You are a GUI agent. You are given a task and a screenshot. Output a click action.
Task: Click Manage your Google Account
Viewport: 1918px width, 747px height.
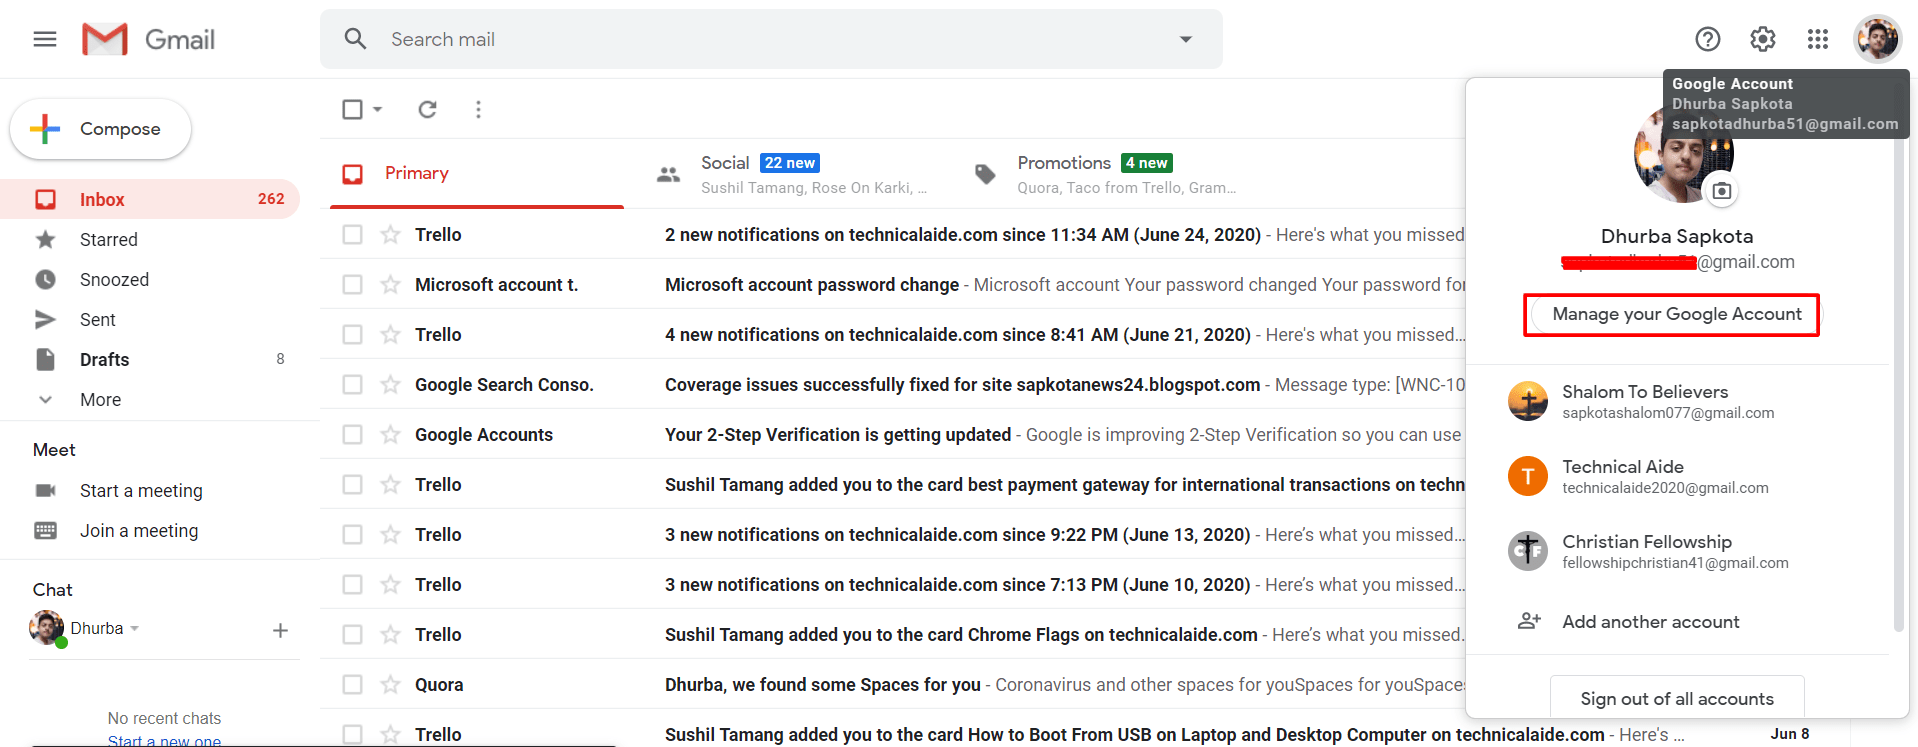click(1676, 314)
